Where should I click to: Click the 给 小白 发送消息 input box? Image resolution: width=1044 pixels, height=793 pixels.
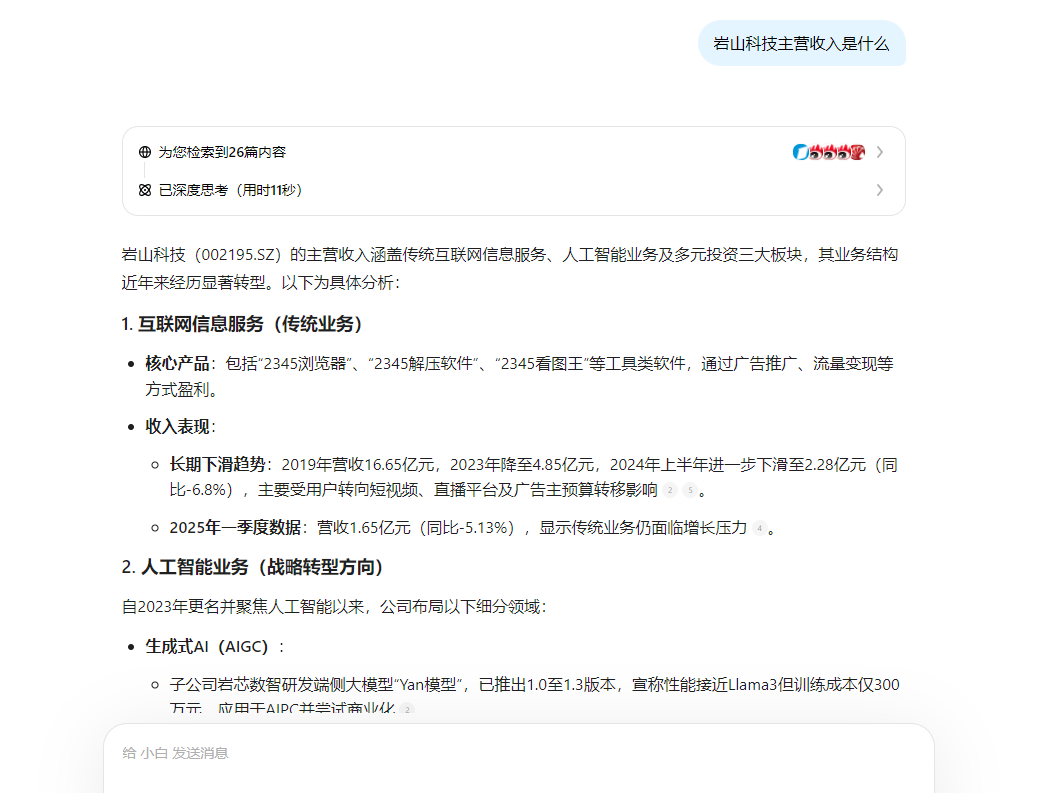519,758
